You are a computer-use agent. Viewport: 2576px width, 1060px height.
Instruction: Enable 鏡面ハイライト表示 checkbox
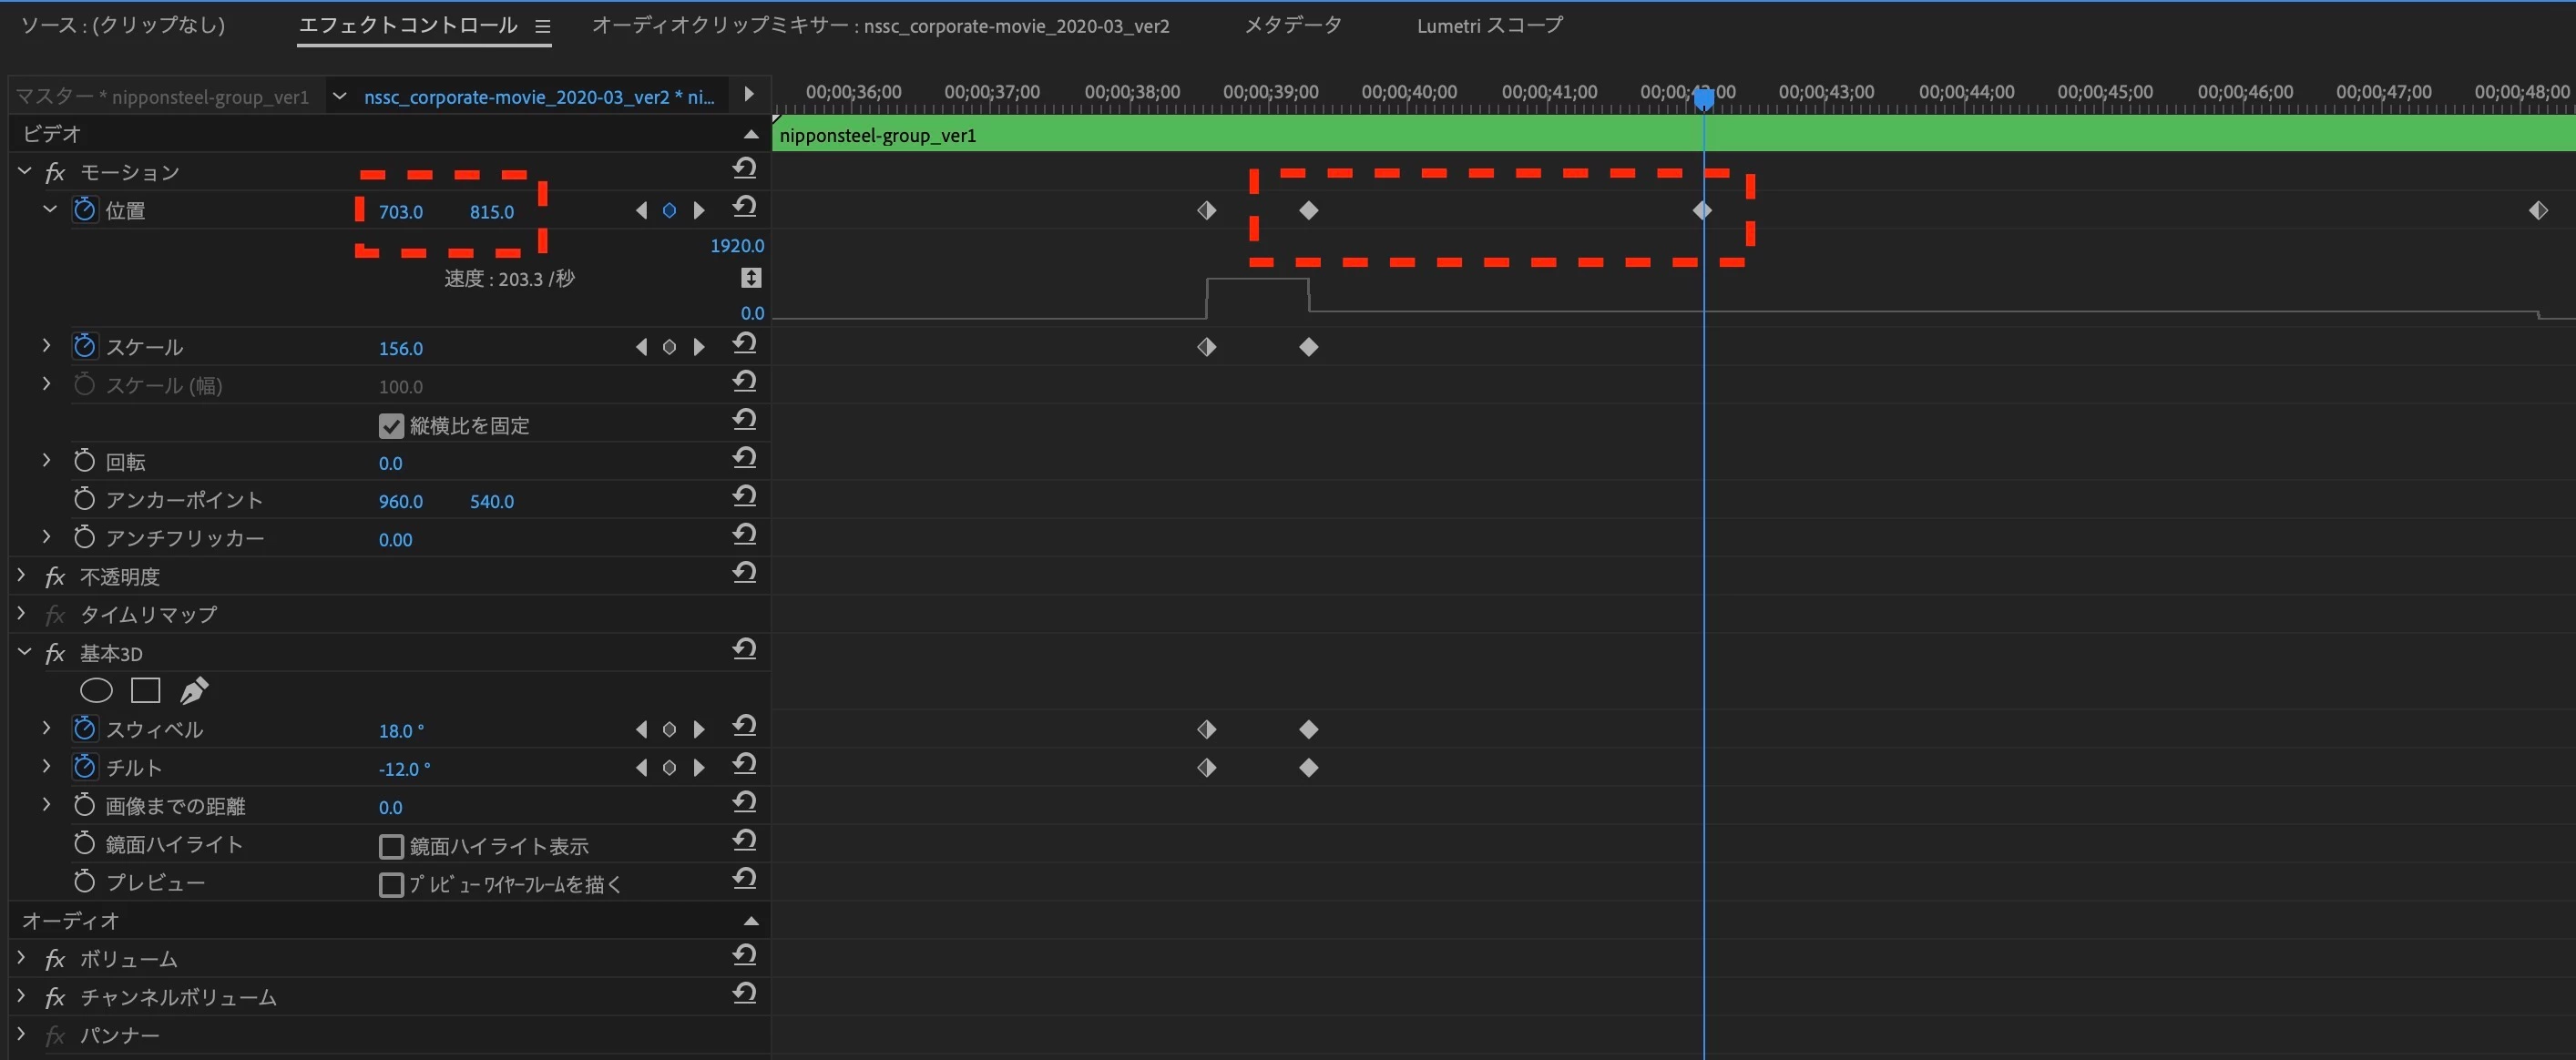pyautogui.click(x=391, y=847)
